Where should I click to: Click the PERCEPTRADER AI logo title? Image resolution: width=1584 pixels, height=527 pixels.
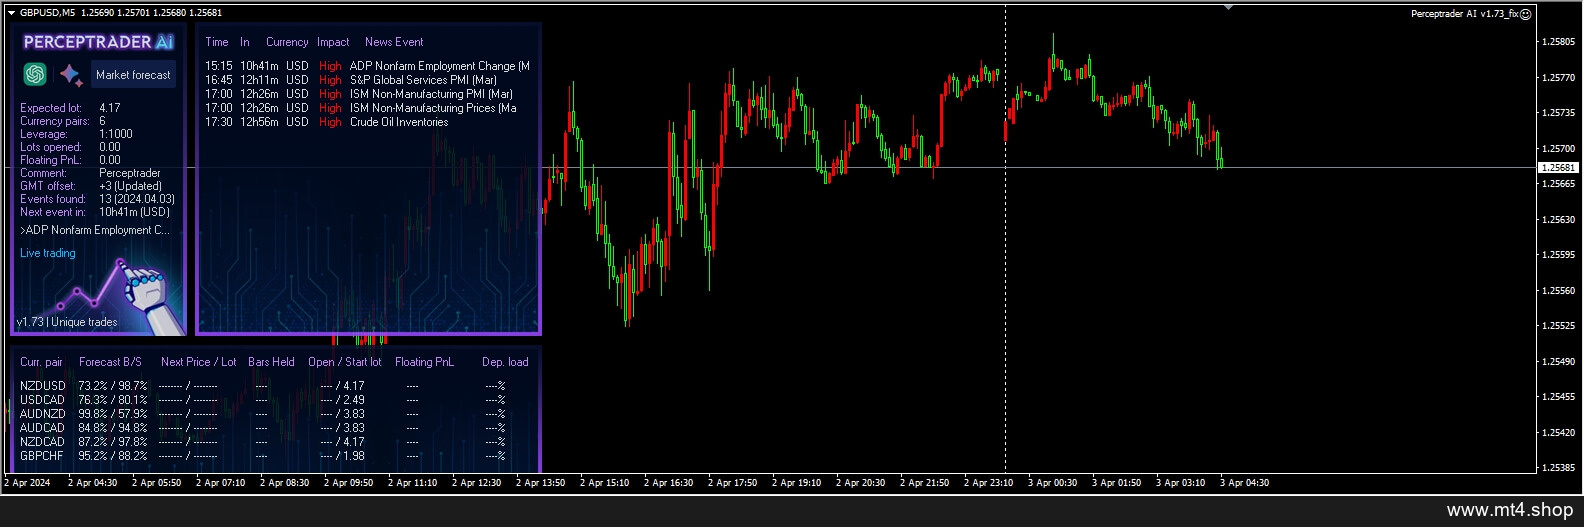[x=99, y=42]
